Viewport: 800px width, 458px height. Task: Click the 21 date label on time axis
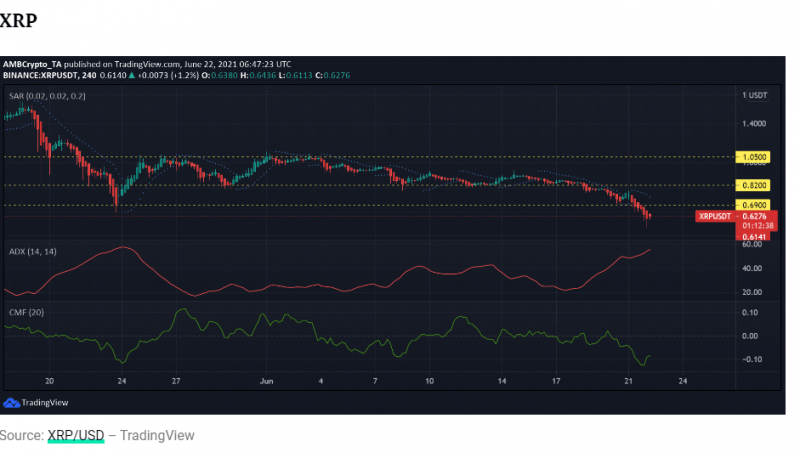pyautogui.click(x=628, y=381)
